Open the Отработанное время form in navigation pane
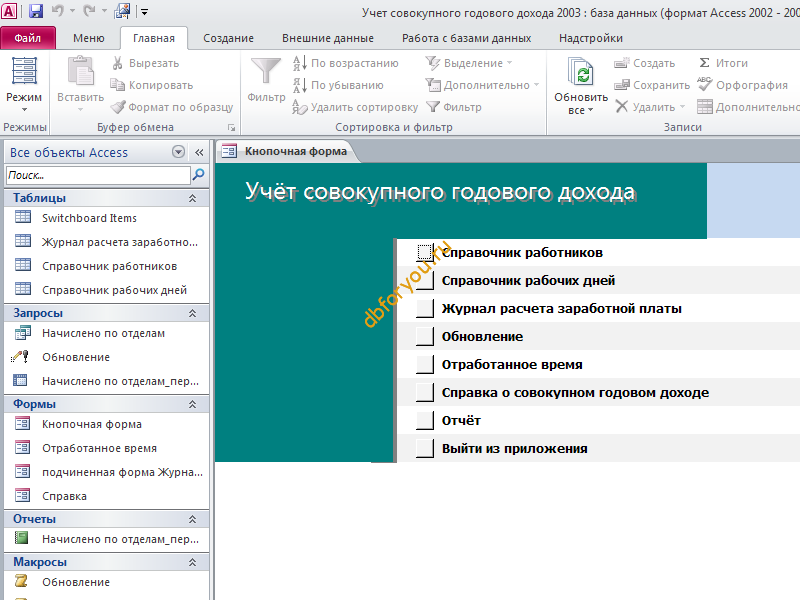 [x=99, y=448]
